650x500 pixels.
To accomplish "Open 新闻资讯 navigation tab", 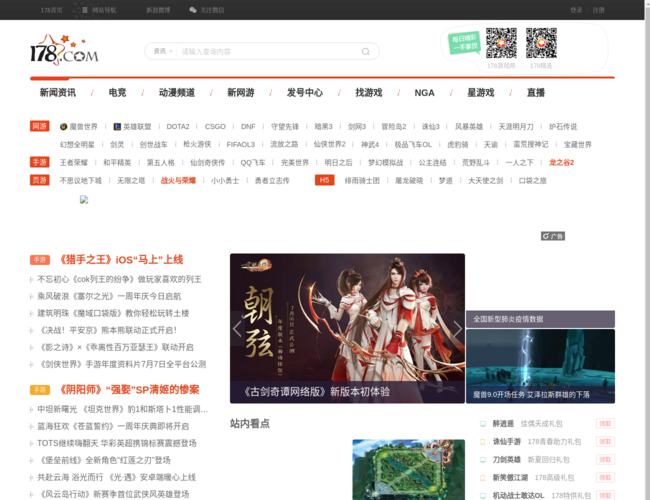I will click(x=58, y=92).
